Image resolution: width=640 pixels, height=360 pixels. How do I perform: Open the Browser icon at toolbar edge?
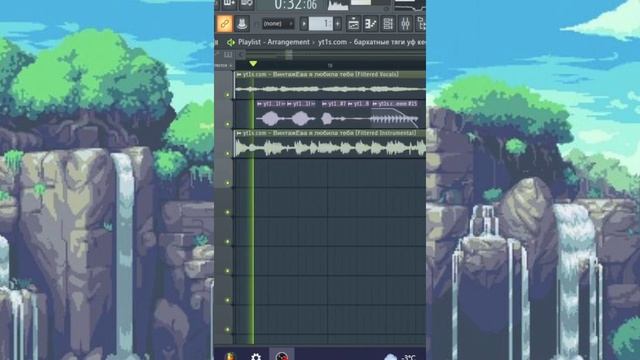pos(421,24)
